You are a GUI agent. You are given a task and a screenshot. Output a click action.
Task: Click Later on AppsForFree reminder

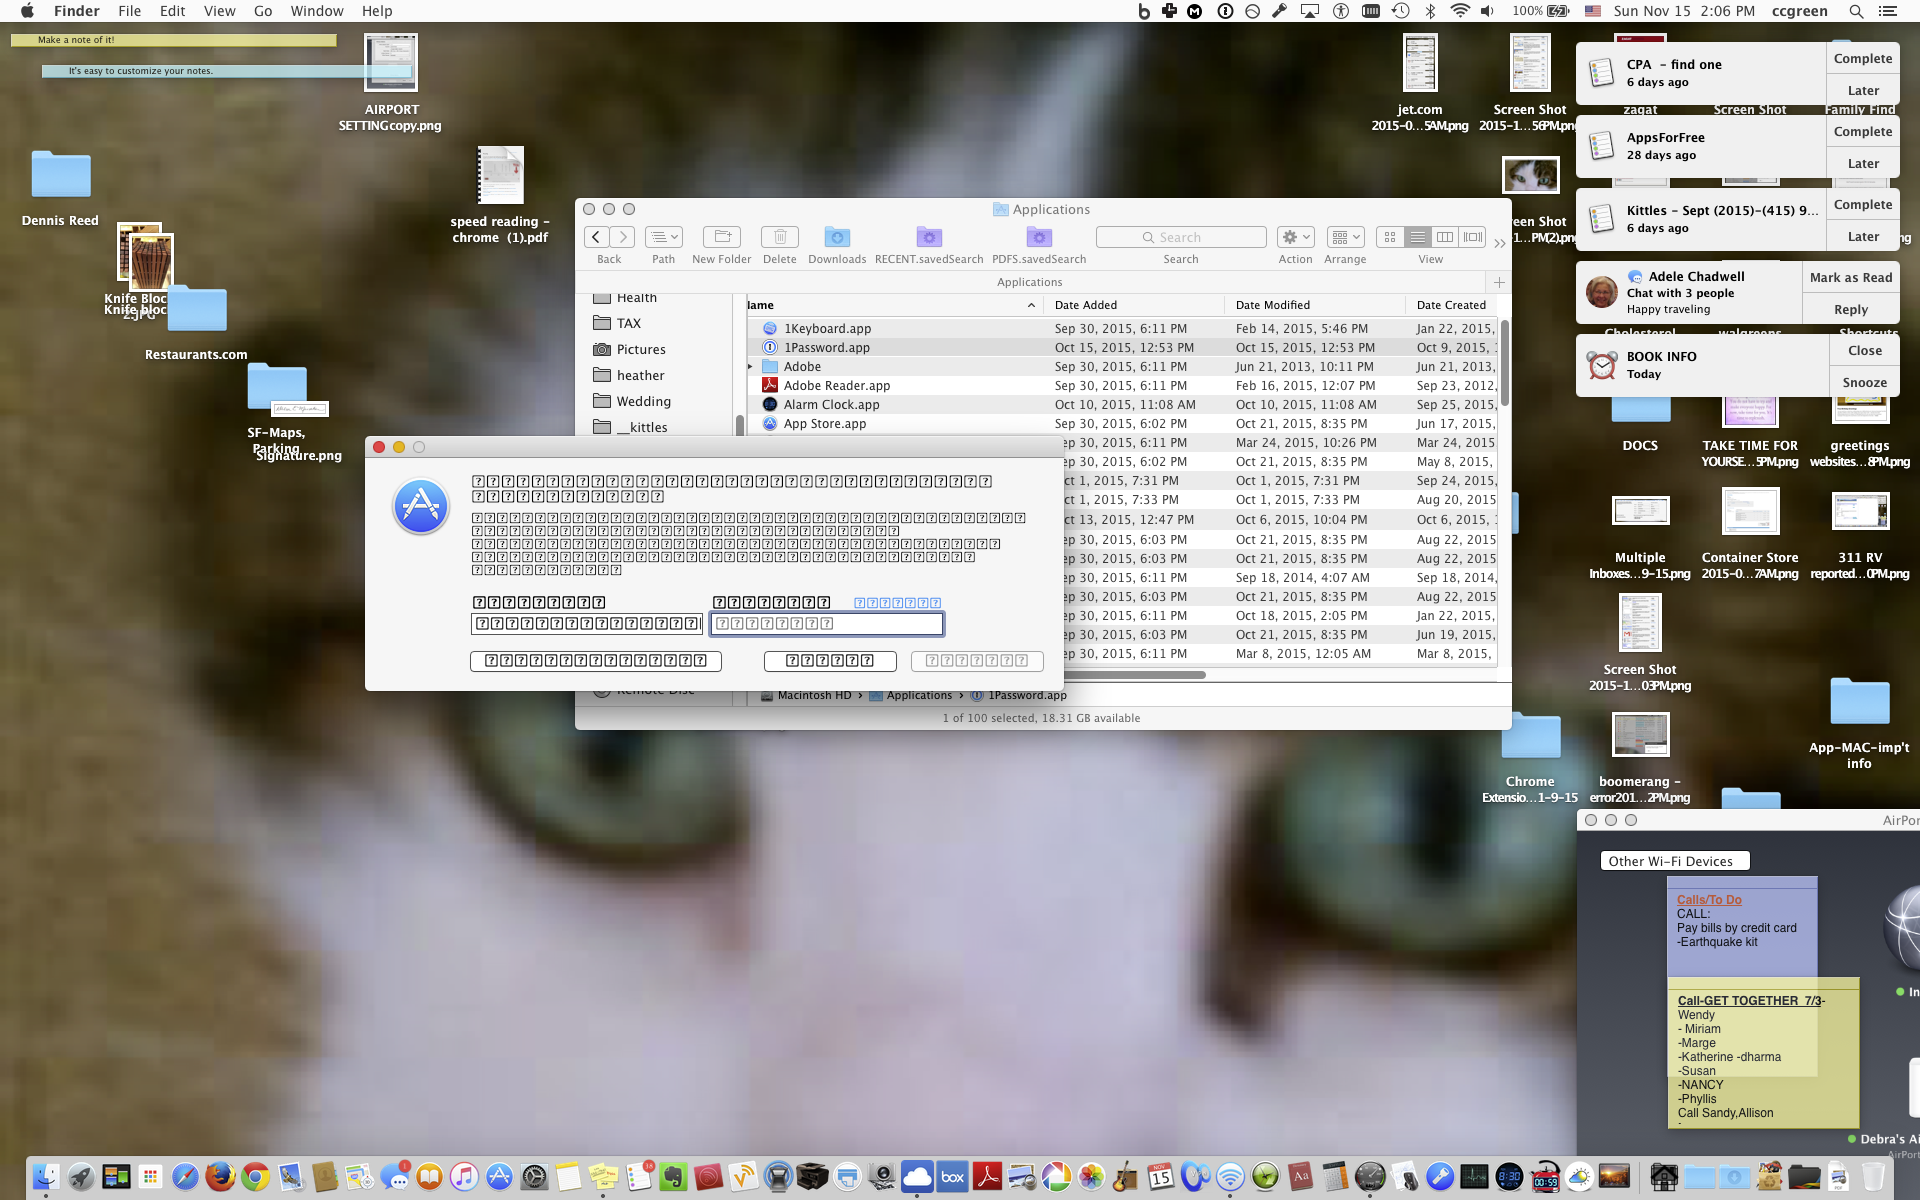coord(1862,164)
